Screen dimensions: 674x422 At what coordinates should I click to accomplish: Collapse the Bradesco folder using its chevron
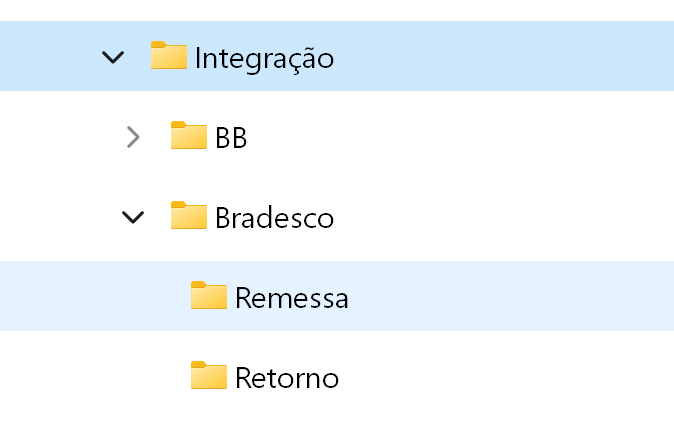coord(133,217)
